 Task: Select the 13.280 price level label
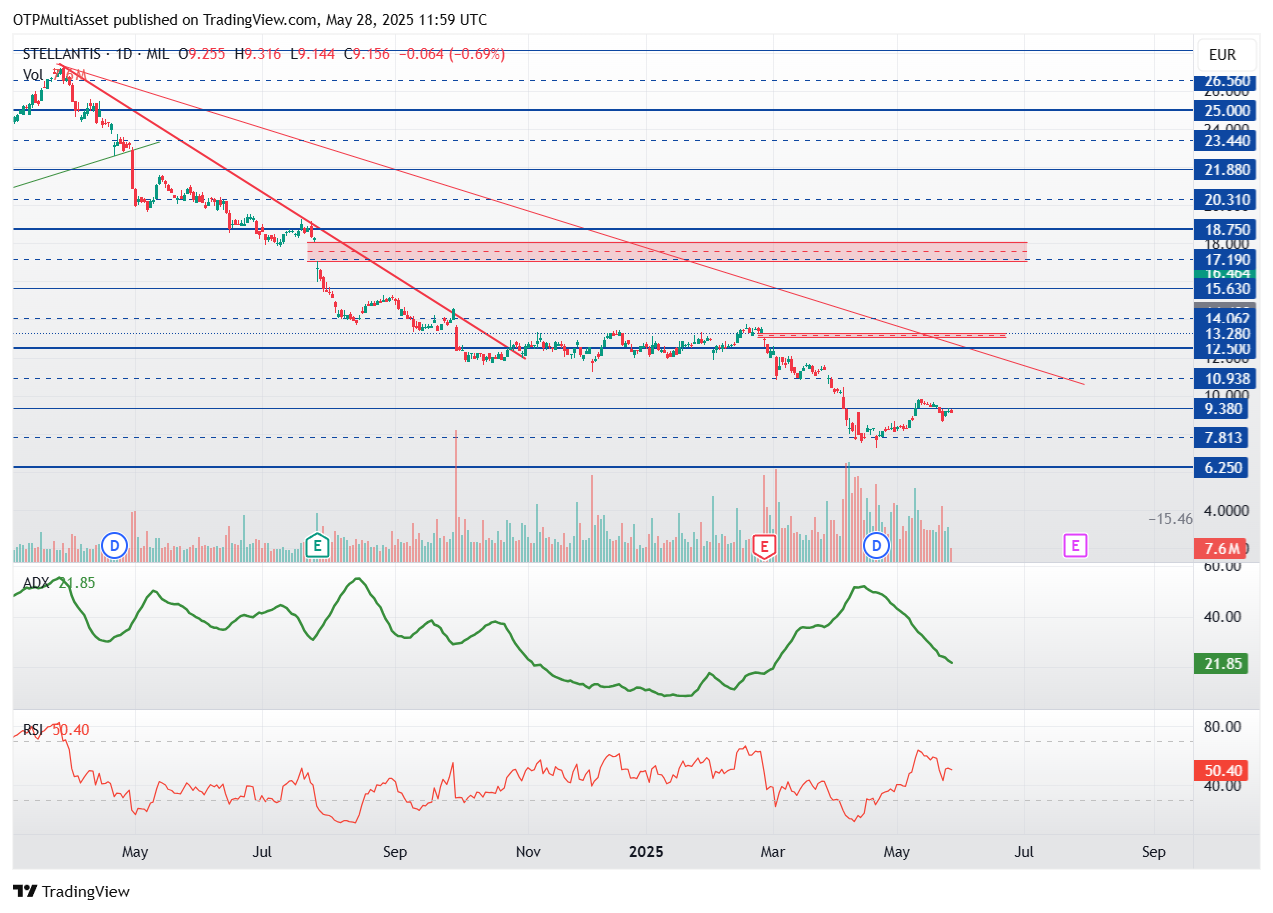click(1227, 333)
